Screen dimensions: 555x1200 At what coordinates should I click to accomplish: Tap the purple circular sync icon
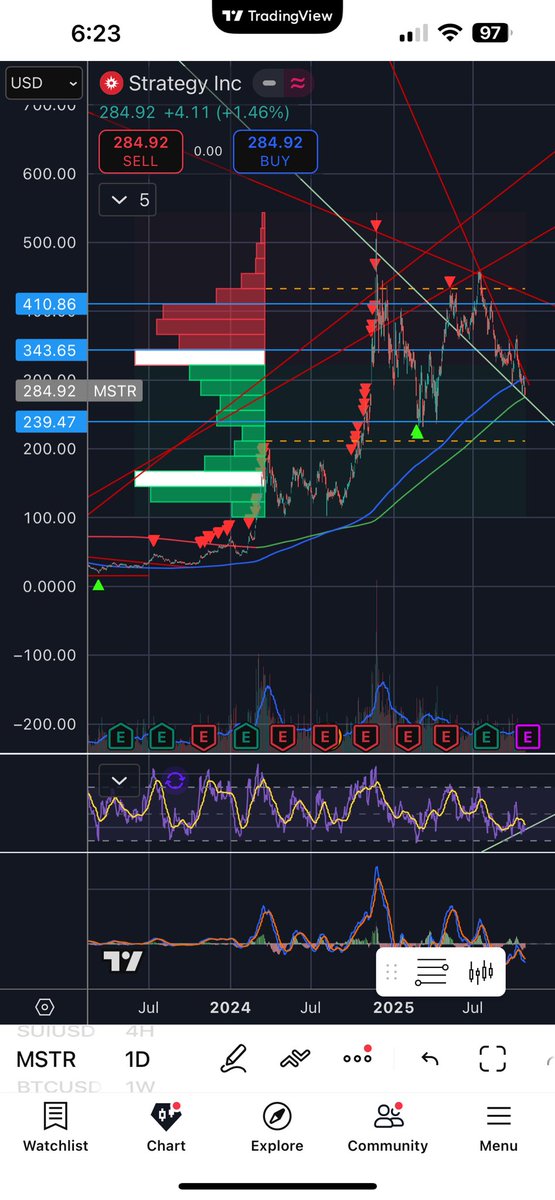(175, 780)
